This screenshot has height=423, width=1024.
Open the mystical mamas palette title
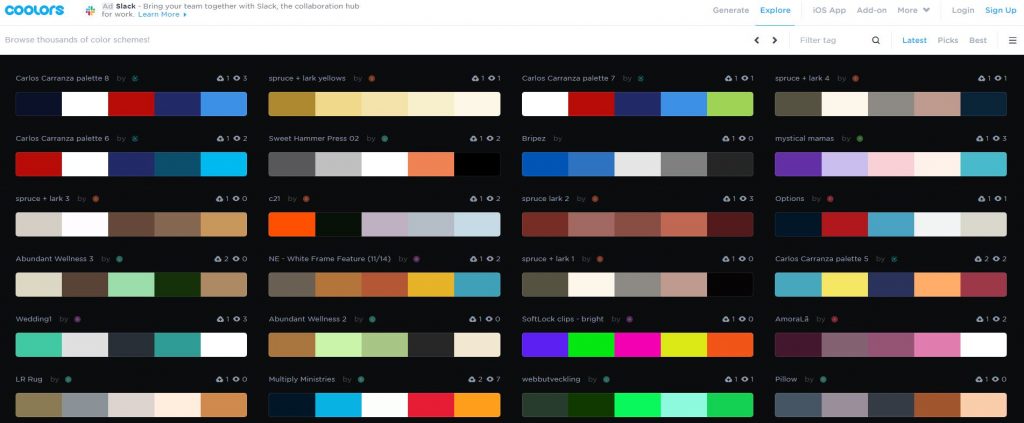pos(807,138)
